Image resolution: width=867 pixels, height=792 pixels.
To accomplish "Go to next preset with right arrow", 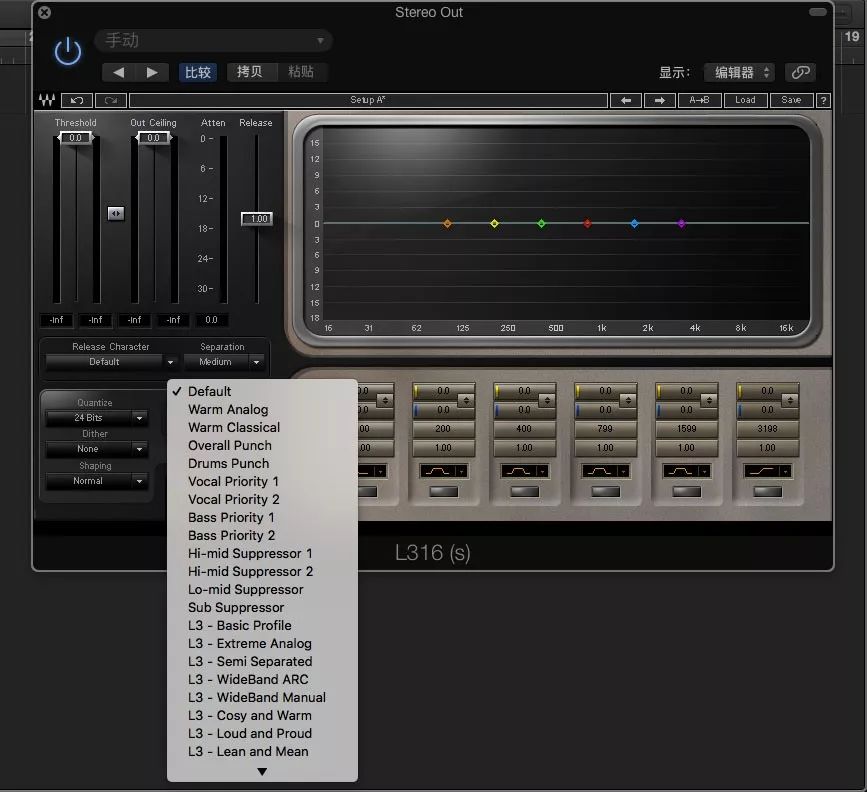I will click(152, 72).
